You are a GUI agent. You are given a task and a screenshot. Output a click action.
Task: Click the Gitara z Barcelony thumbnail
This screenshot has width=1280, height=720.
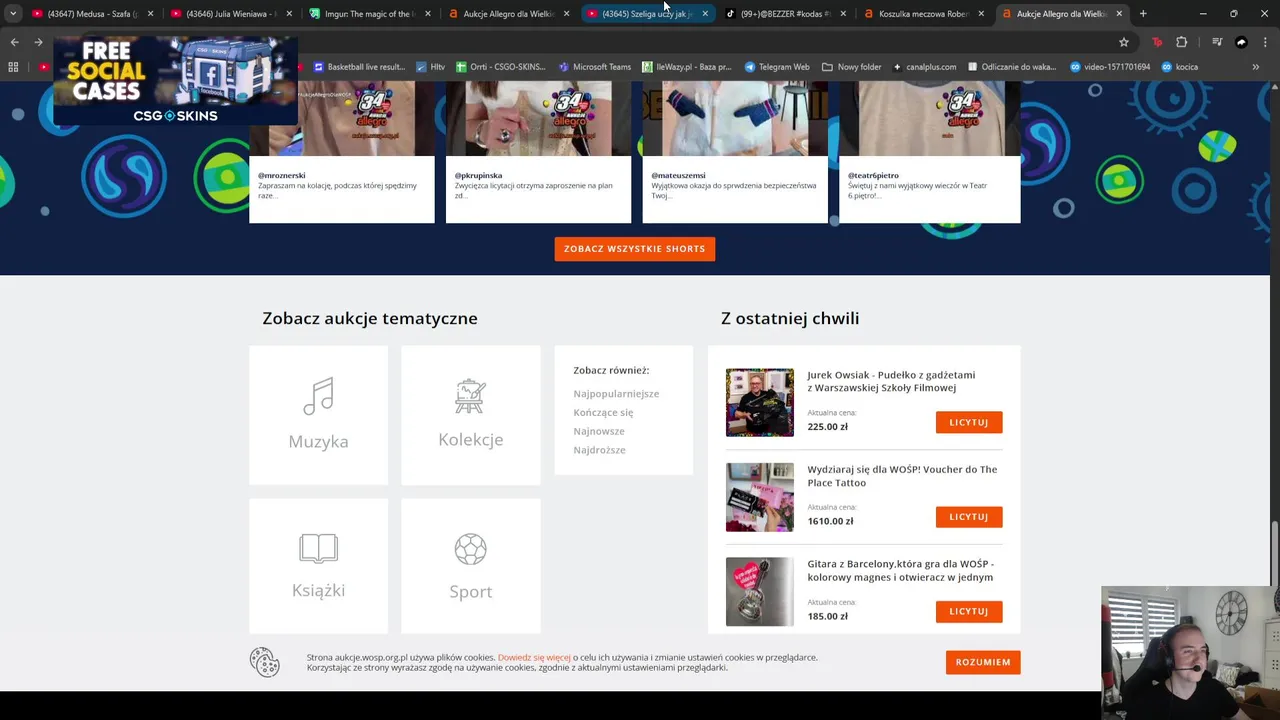pos(760,592)
